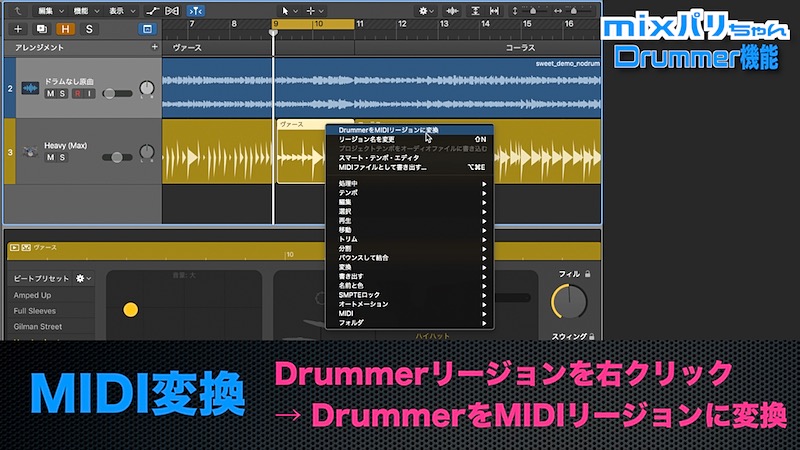Click the vertical auto zoom icon
Screen dimensions: 800x450
click(x=475, y=11)
